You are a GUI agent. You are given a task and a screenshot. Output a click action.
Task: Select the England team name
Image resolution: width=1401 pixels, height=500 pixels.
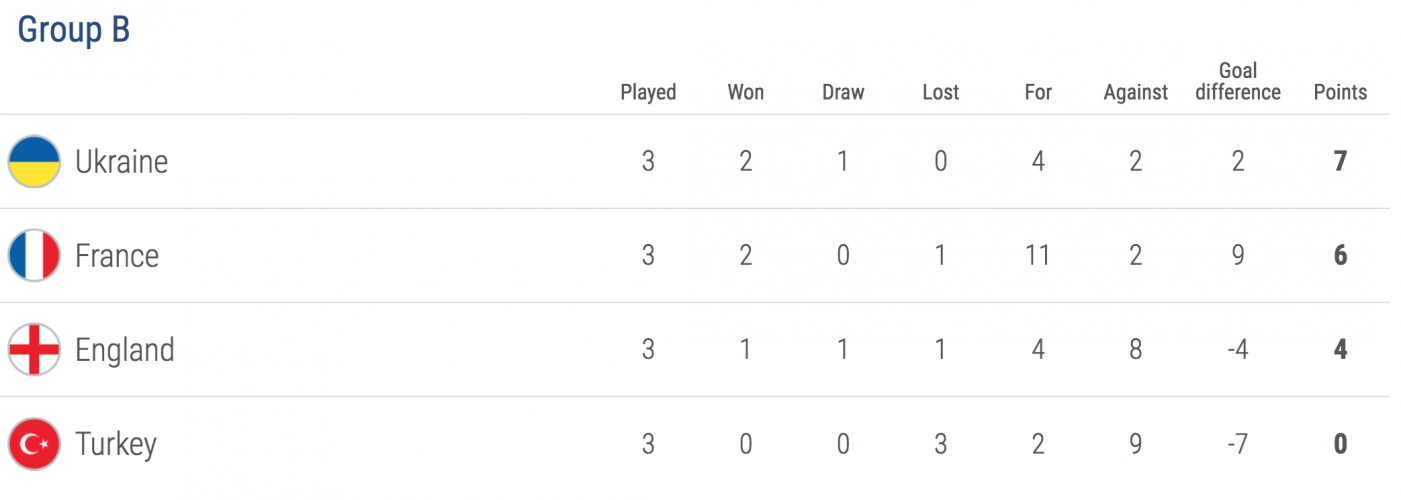point(125,350)
